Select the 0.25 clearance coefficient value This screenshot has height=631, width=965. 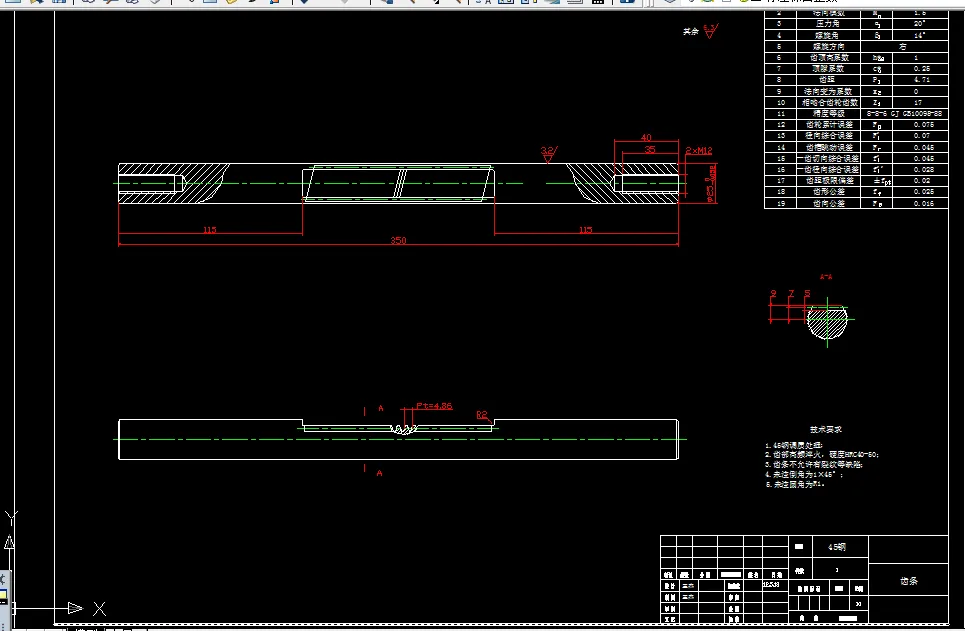(x=921, y=68)
